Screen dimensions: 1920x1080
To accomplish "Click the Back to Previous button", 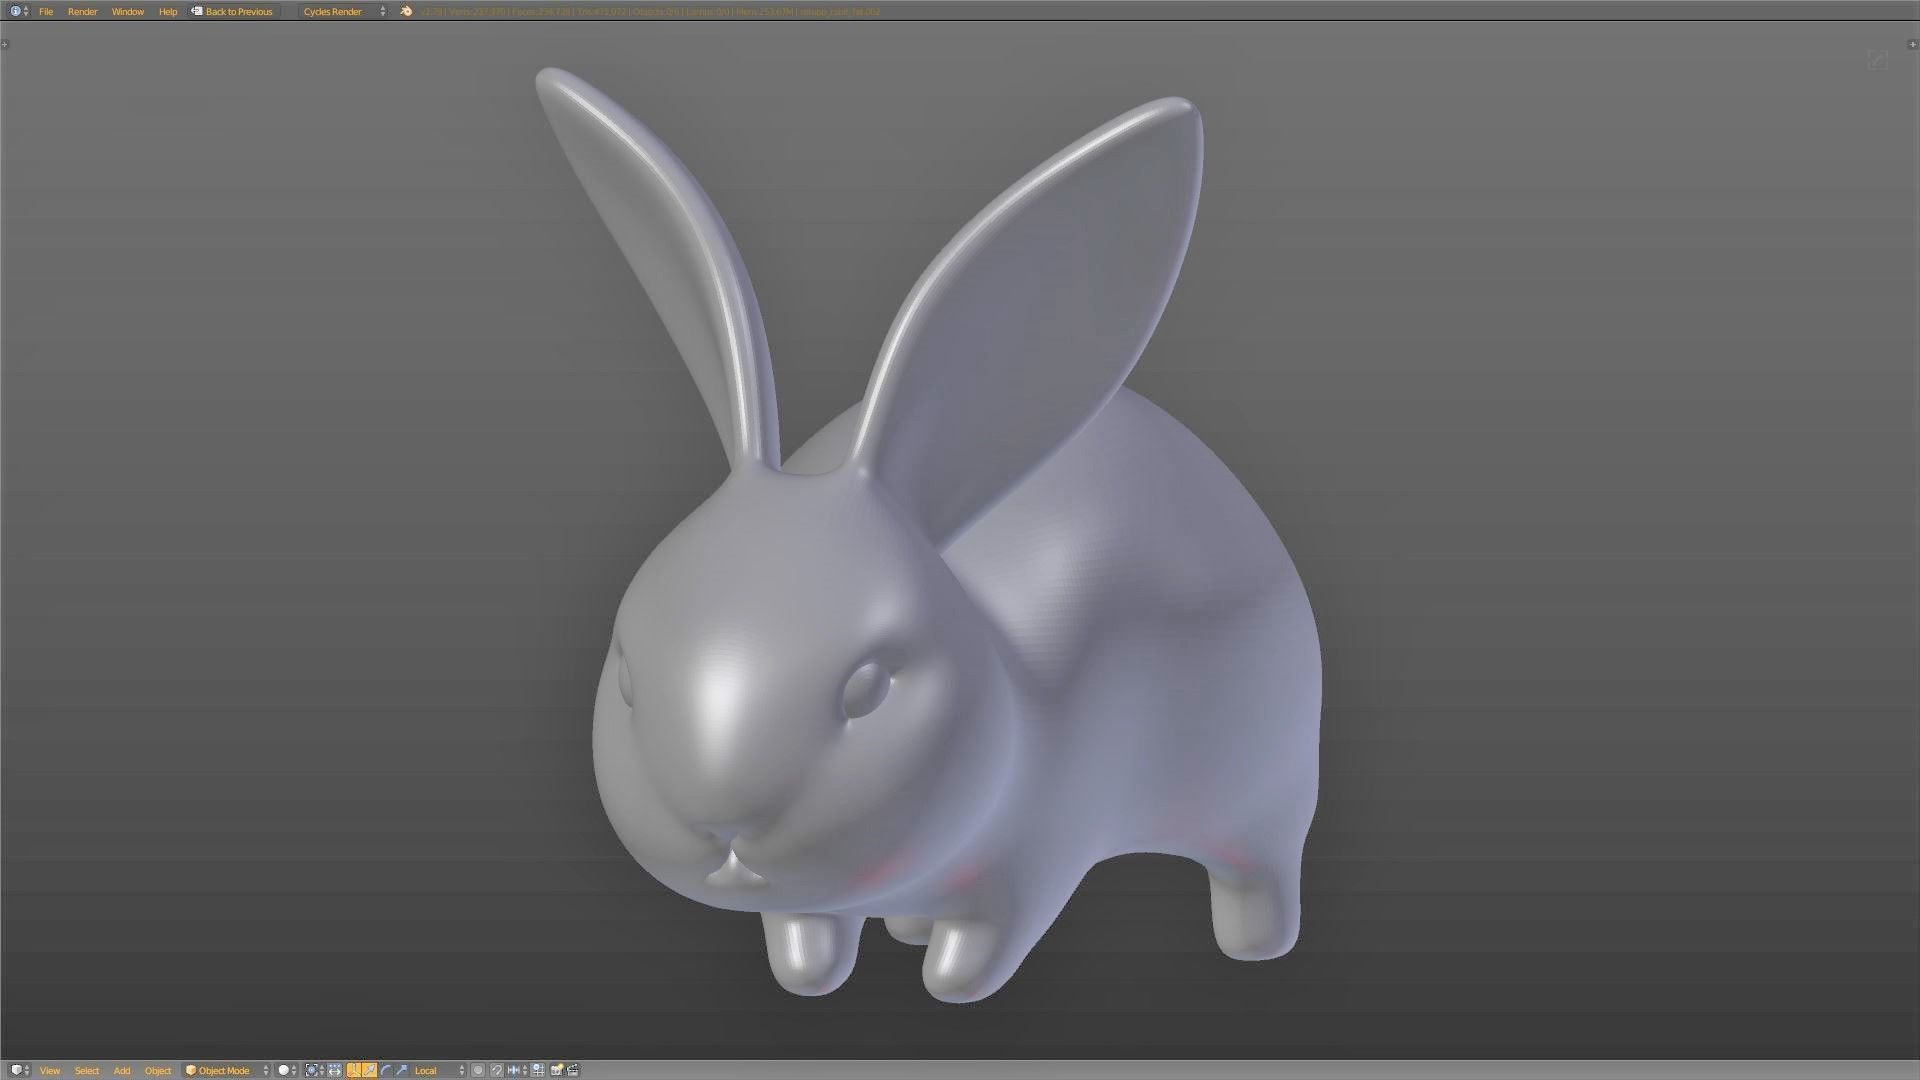I will point(232,11).
